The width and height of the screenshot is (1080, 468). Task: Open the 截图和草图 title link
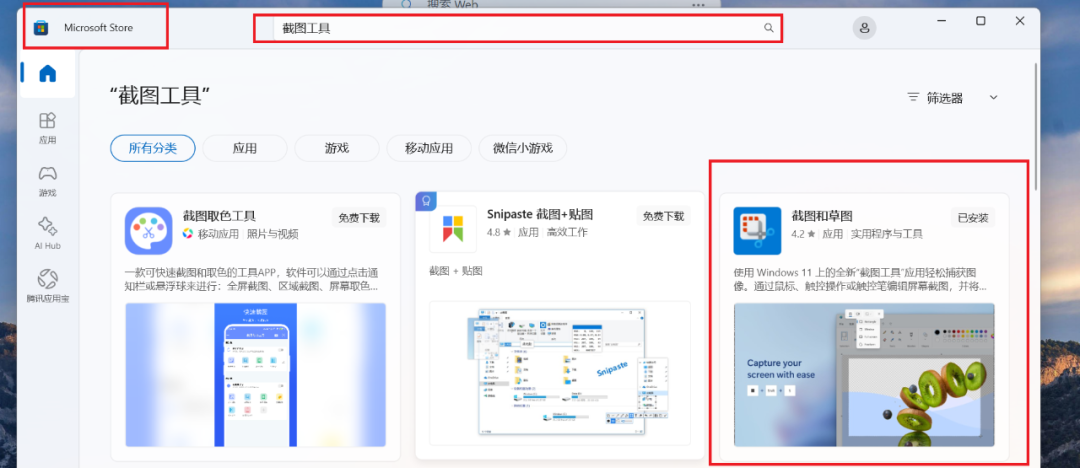point(822,216)
